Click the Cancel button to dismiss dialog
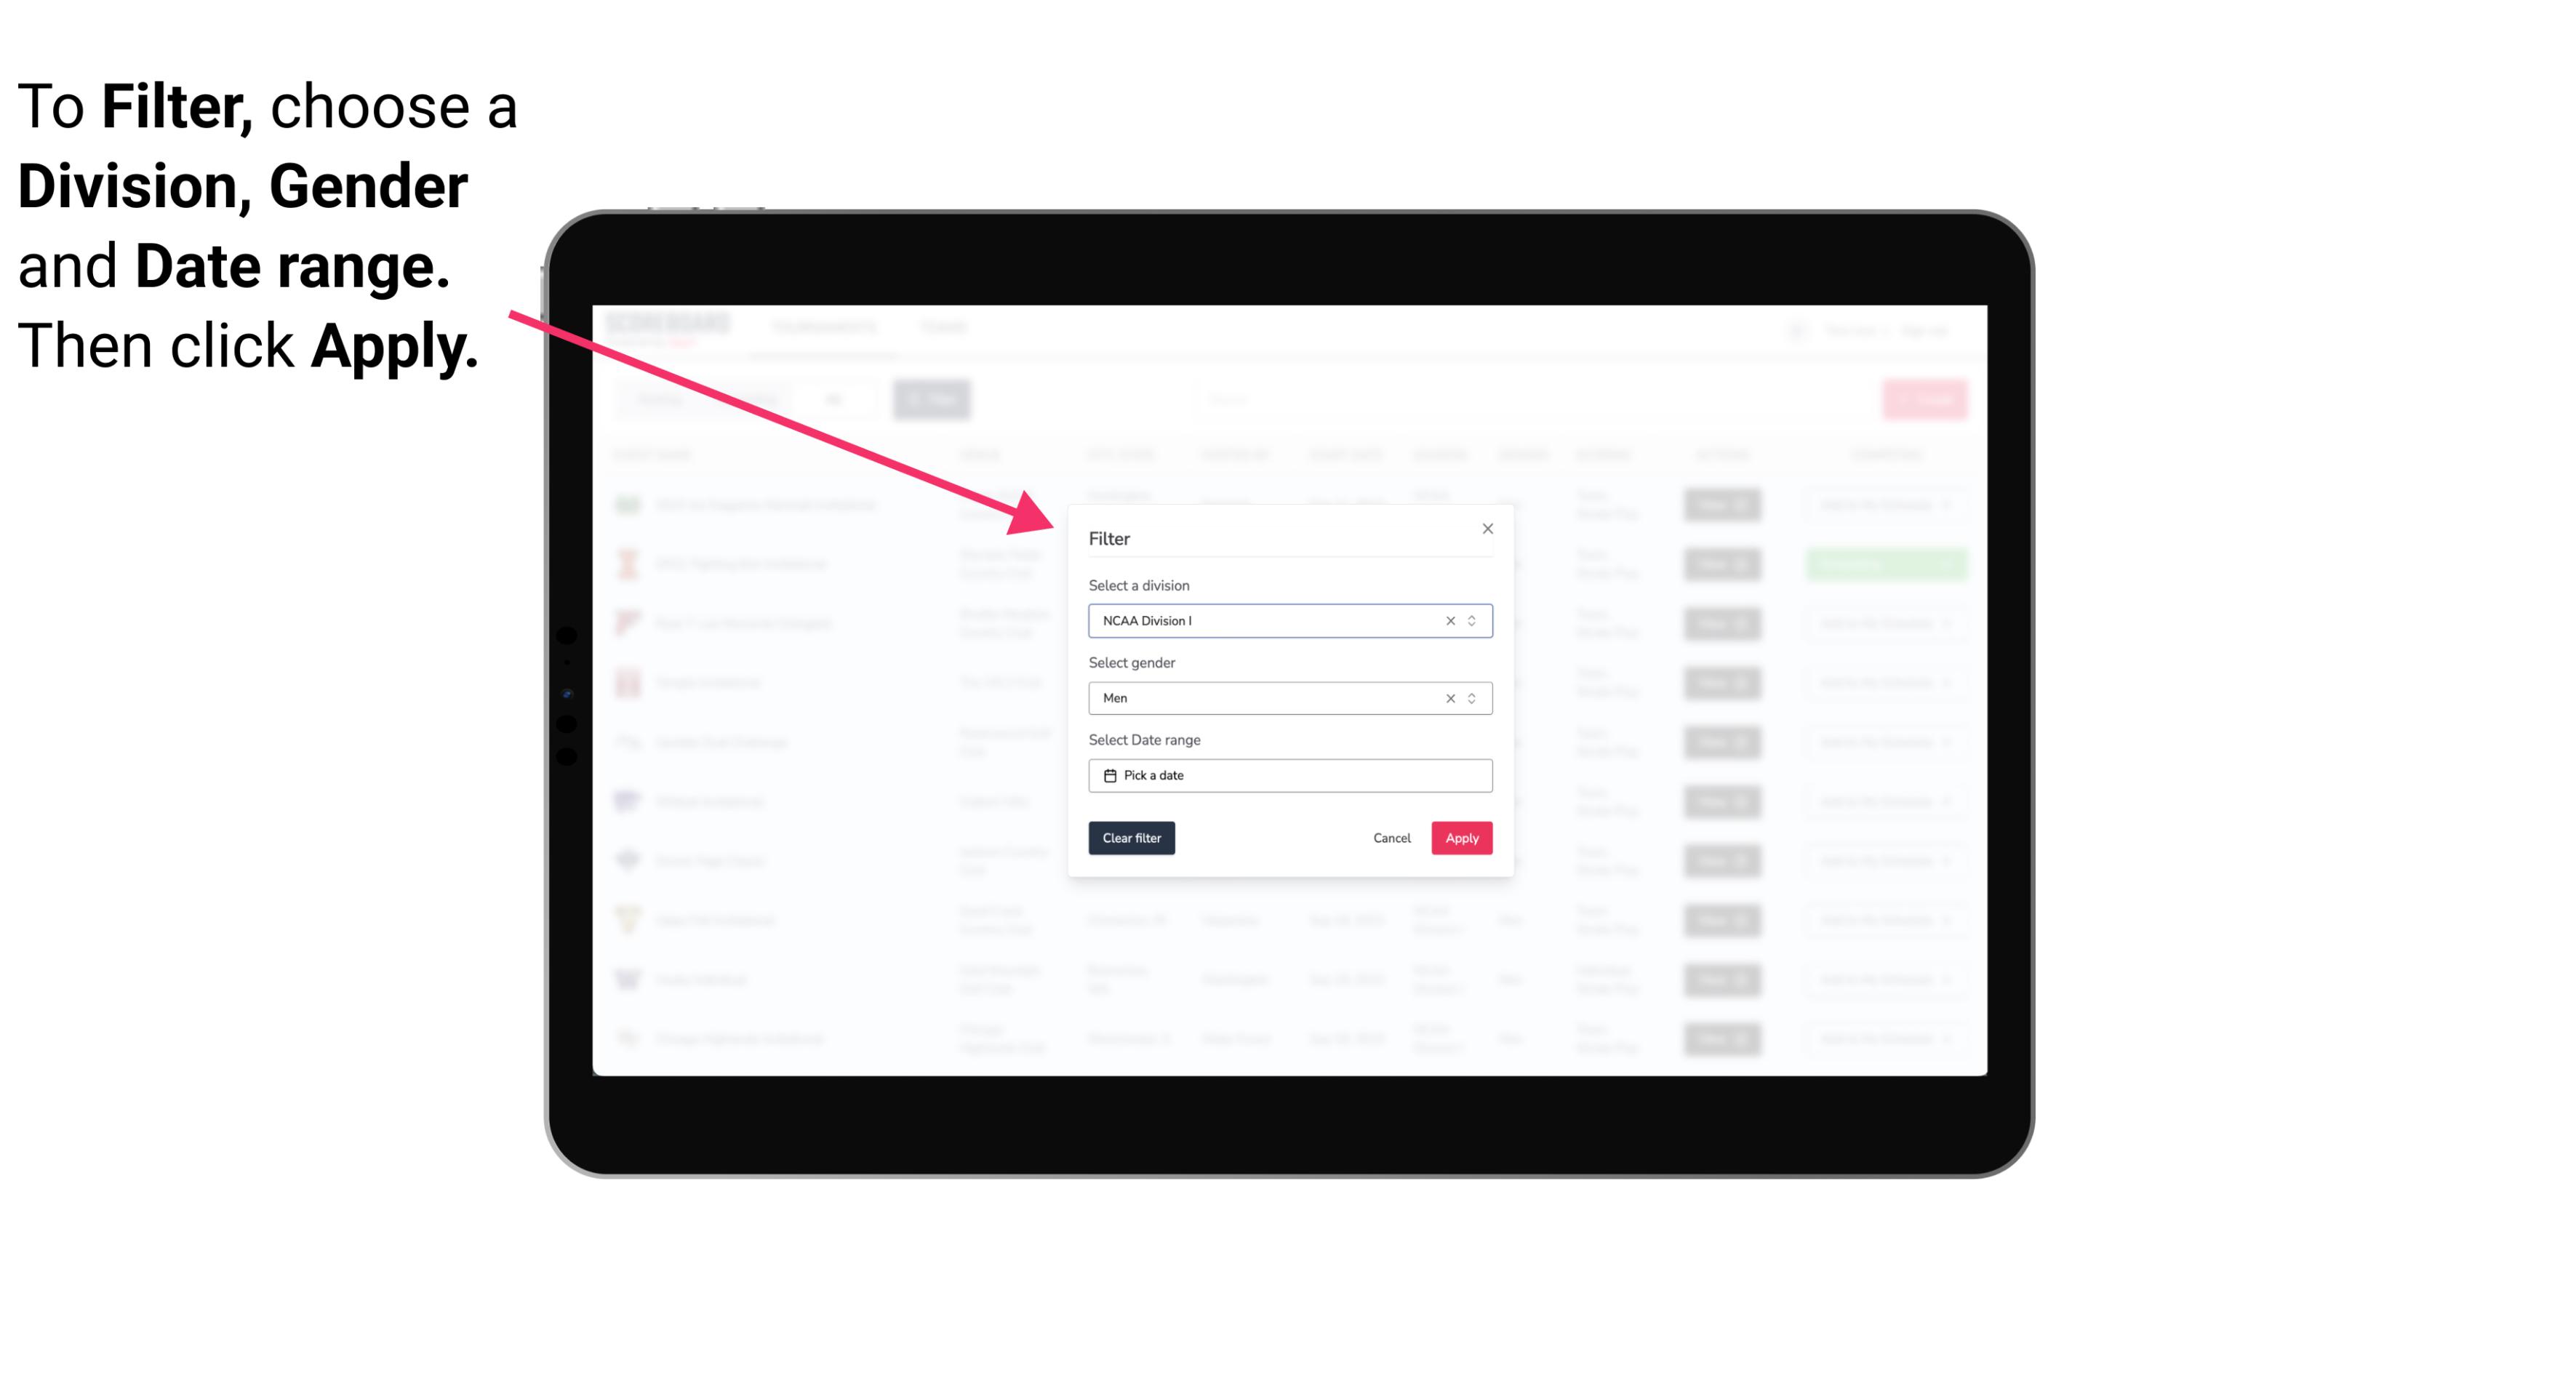This screenshot has height=1386, width=2576. tap(1391, 838)
